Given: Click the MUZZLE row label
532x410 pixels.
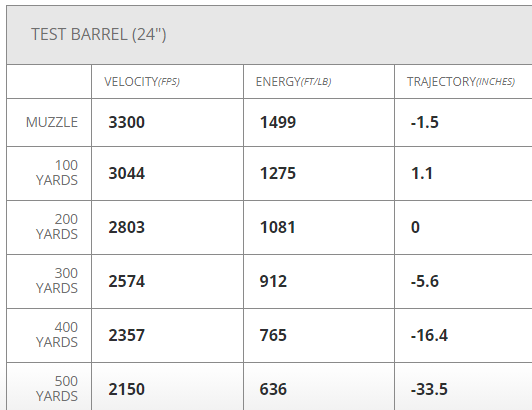Looking at the screenshot, I should (52, 122).
